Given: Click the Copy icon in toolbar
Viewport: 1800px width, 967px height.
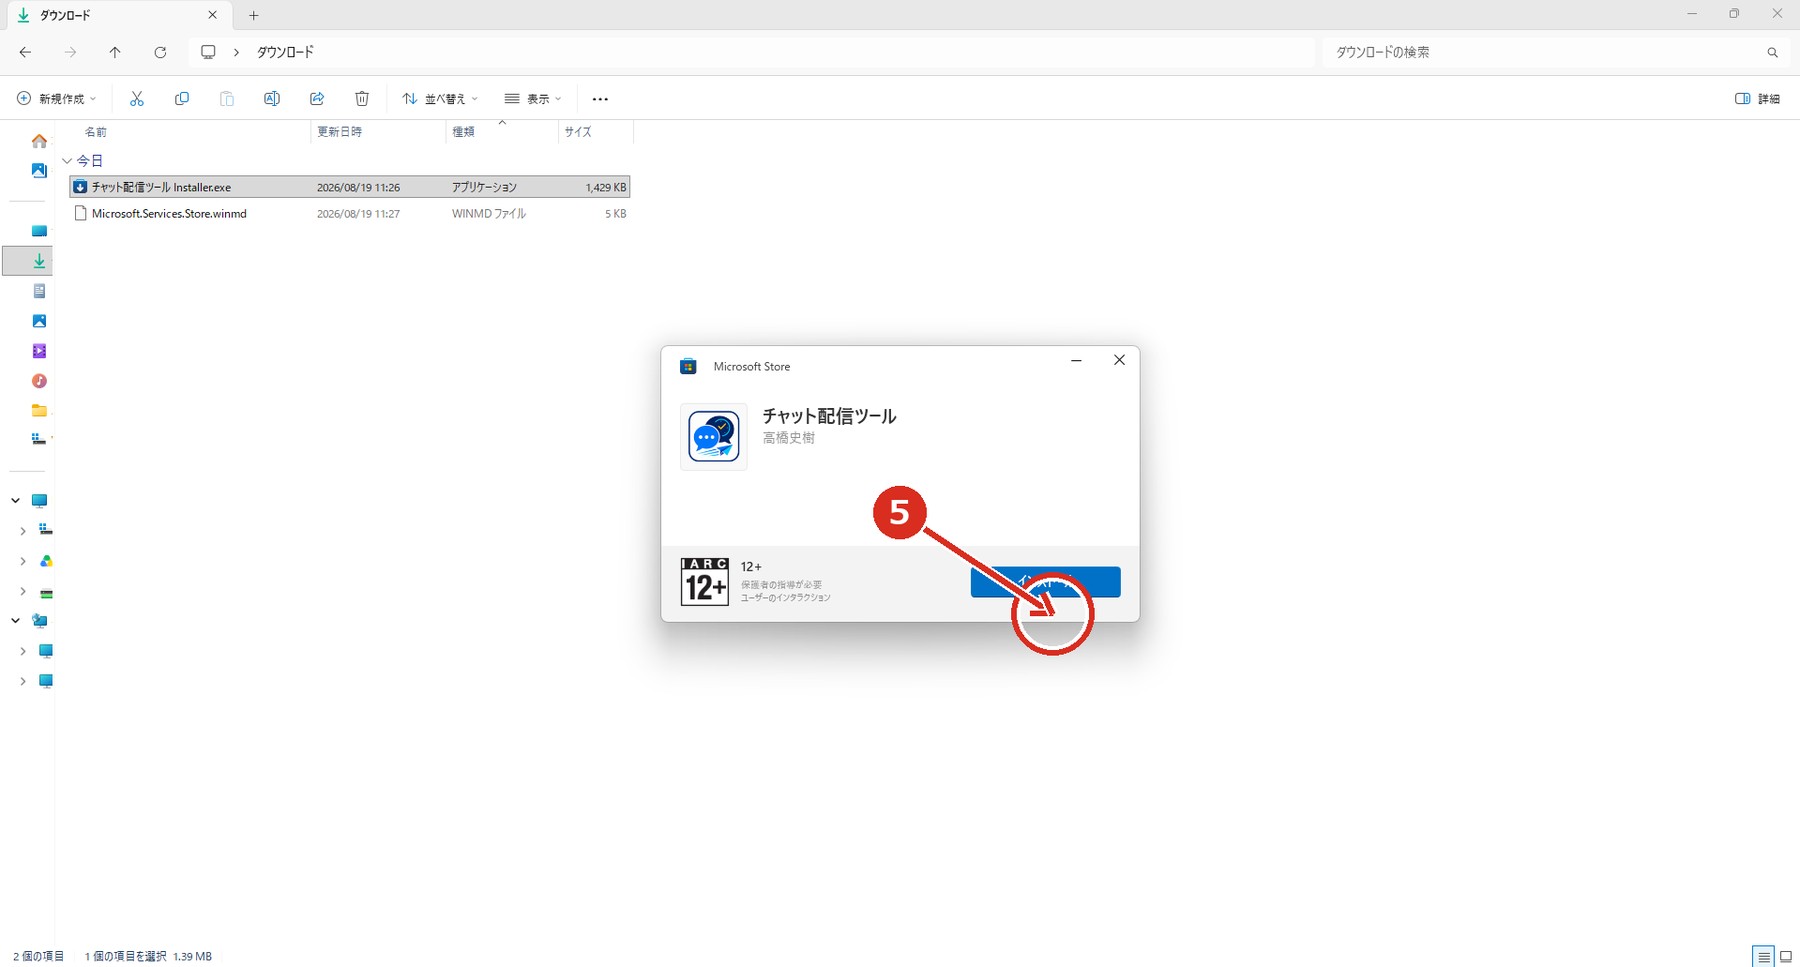Looking at the screenshot, I should click(182, 99).
